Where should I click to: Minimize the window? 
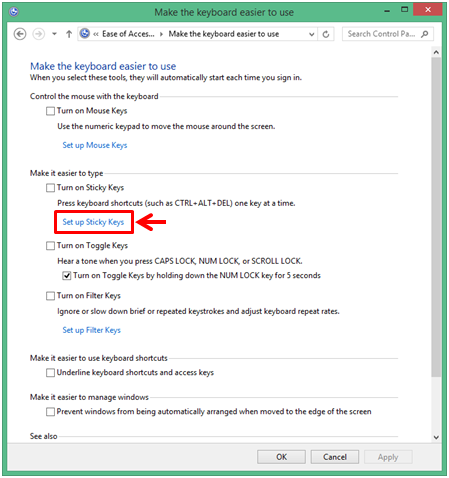[x=387, y=11]
